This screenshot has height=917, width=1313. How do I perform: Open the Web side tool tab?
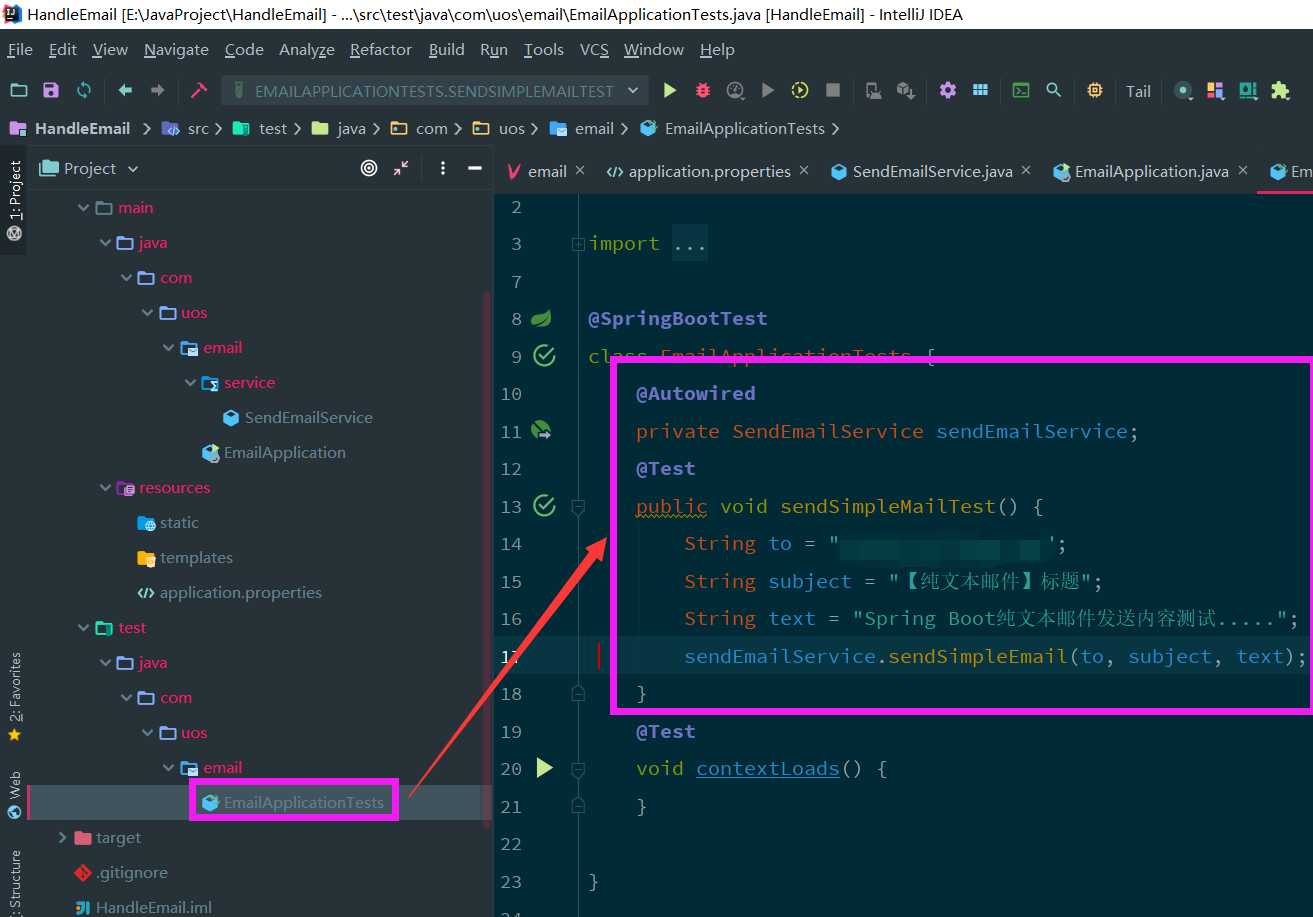click(x=14, y=794)
